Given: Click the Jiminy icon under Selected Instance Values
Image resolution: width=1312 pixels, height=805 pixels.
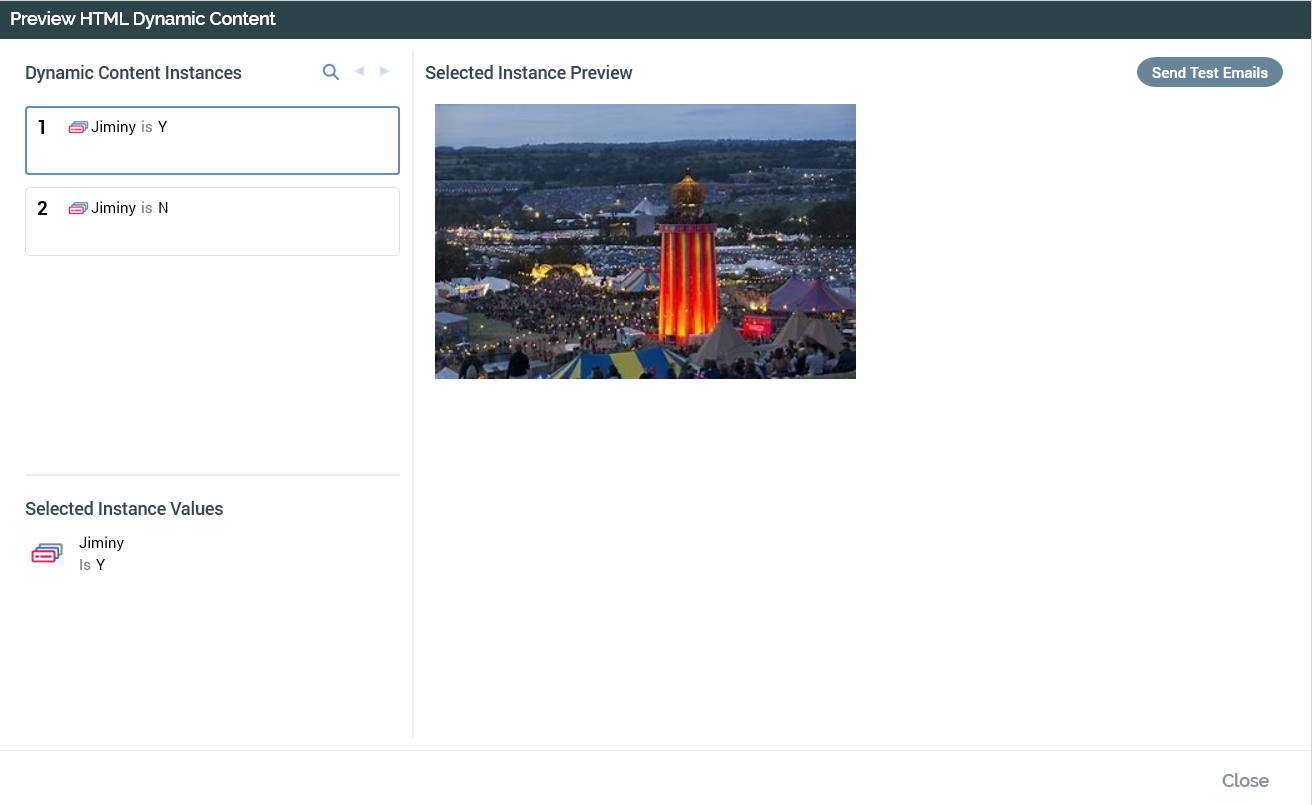Looking at the screenshot, I should pyautogui.click(x=47, y=553).
